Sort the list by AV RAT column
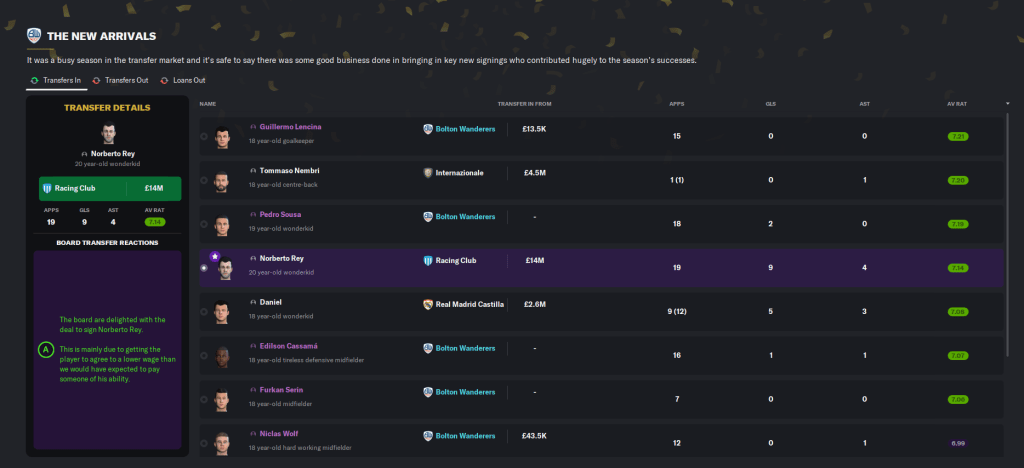Image resolution: width=1024 pixels, height=468 pixels. coord(957,103)
